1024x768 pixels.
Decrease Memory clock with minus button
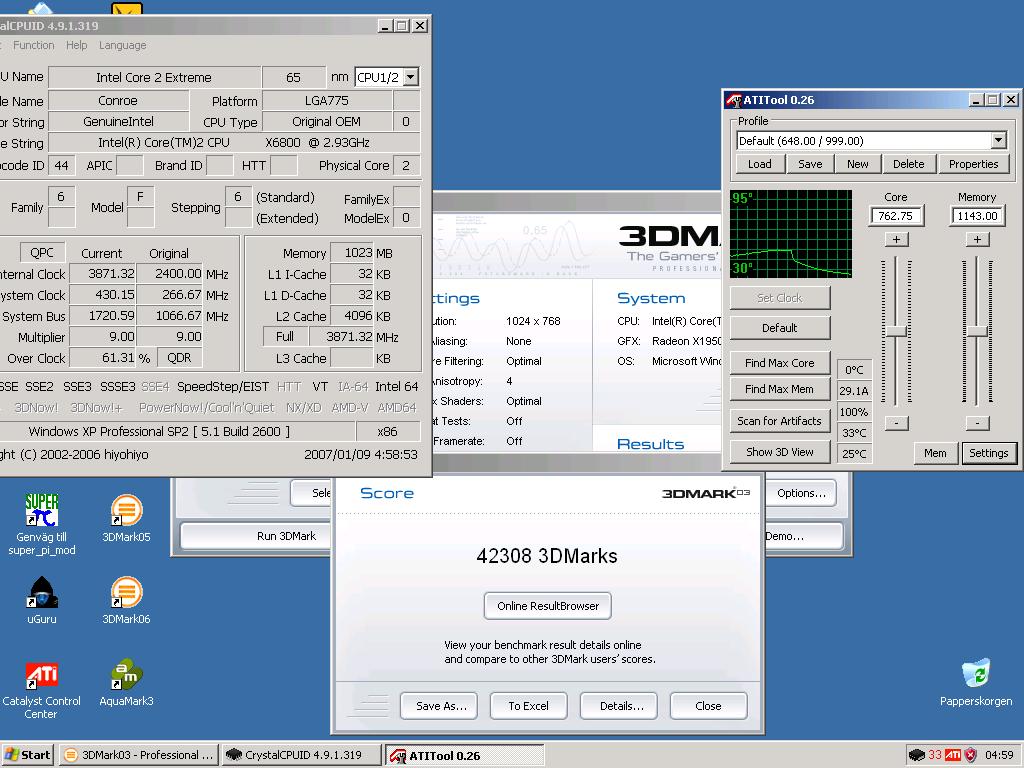pyautogui.click(x=977, y=423)
